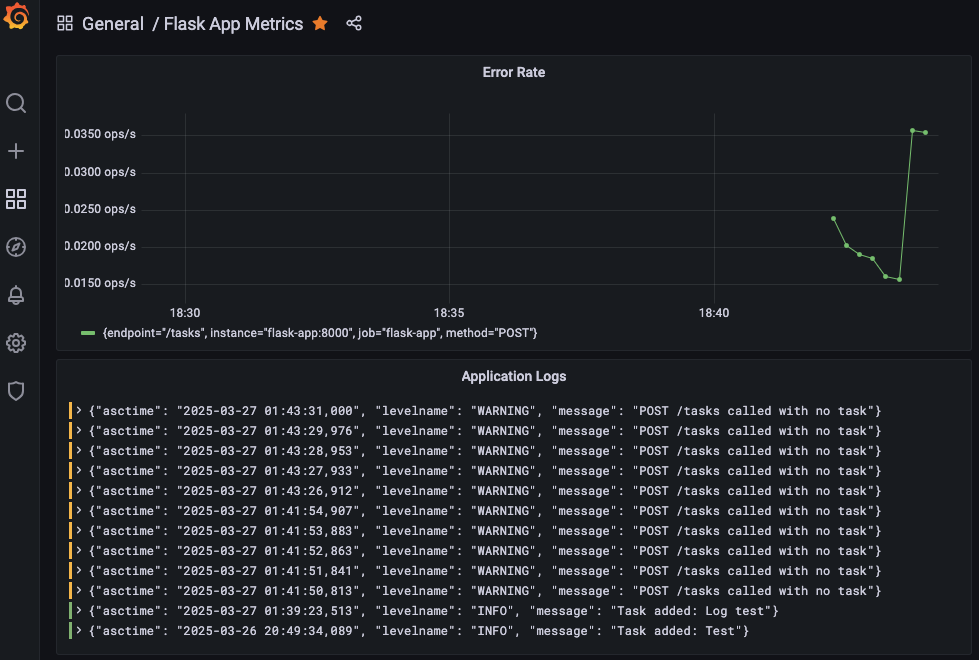Image resolution: width=979 pixels, height=660 pixels.
Task: Open the Error Rate panel title menu
Action: pyautogui.click(x=514, y=72)
